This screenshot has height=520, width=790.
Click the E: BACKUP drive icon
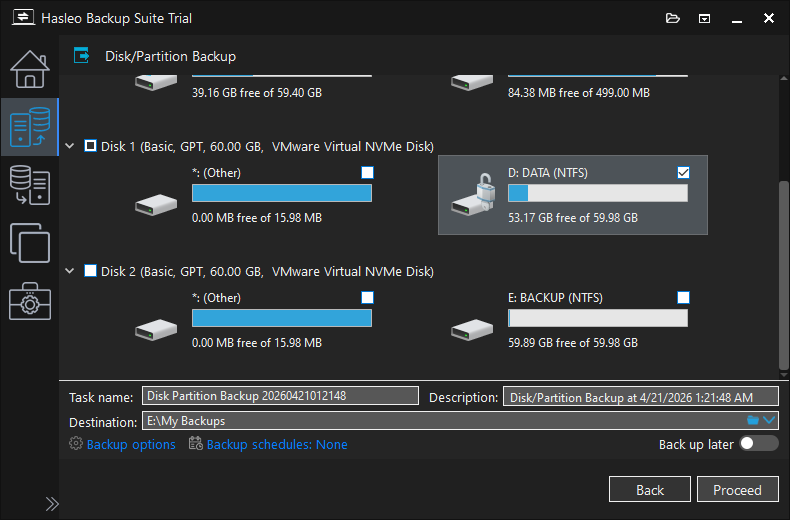pyautogui.click(x=472, y=330)
